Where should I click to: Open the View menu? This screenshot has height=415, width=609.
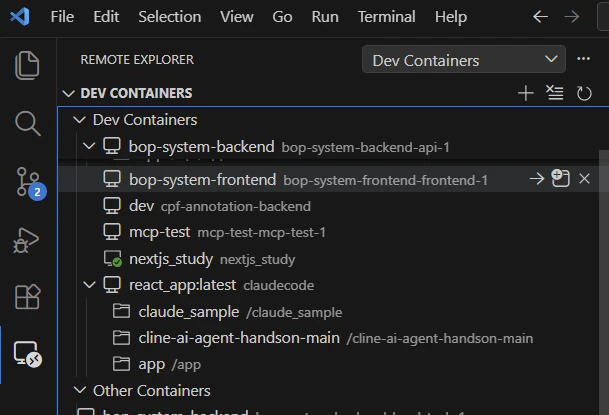pos(237,17)
